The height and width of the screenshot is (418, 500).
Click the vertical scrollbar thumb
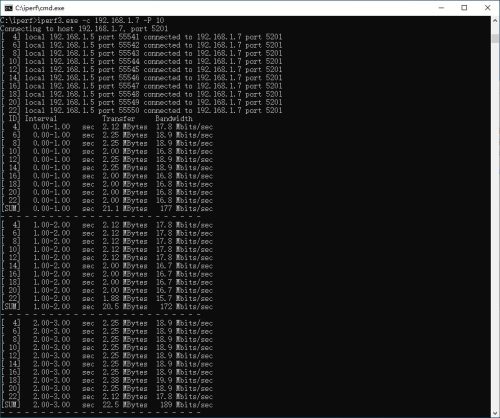click(x=495, y=39)
